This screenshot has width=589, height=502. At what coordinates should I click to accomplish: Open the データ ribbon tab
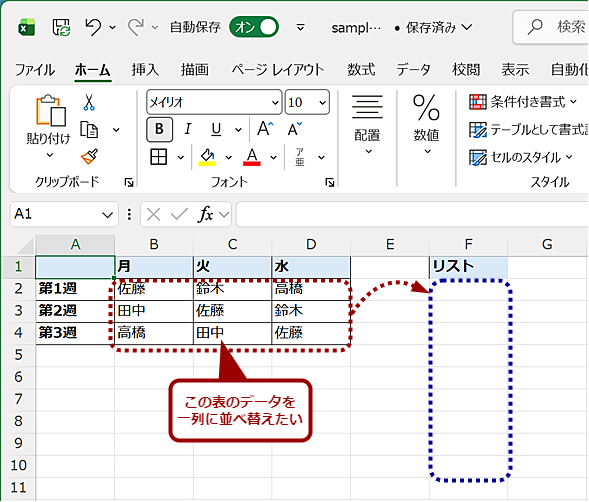[413, 70]
